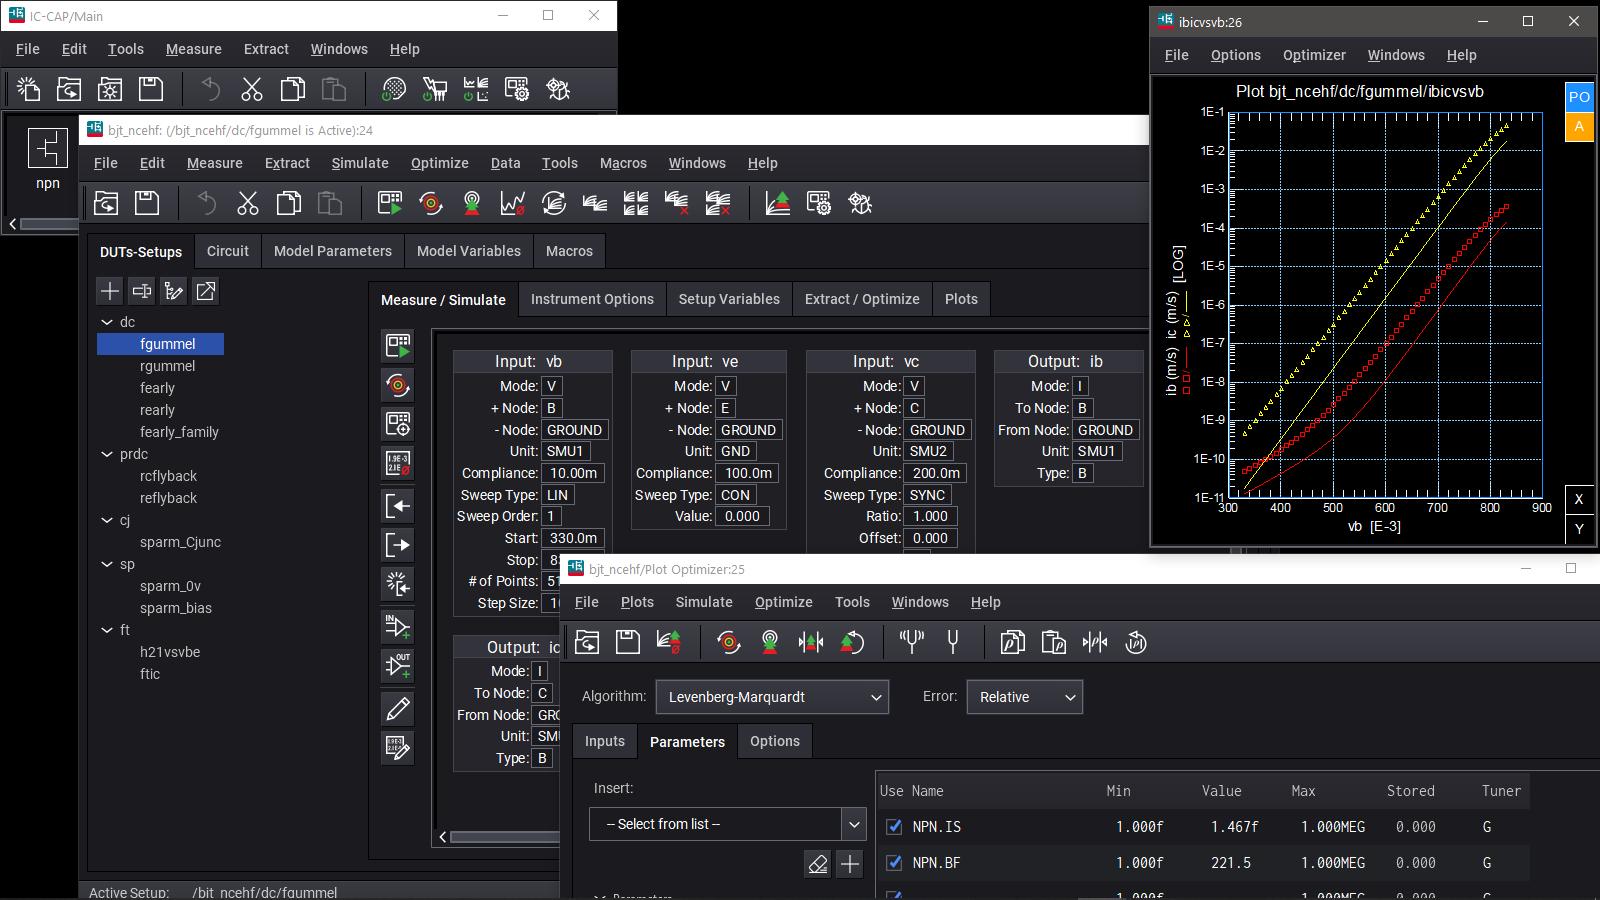Select the pencil edit icon in the setup toolbar

point(397,708)
